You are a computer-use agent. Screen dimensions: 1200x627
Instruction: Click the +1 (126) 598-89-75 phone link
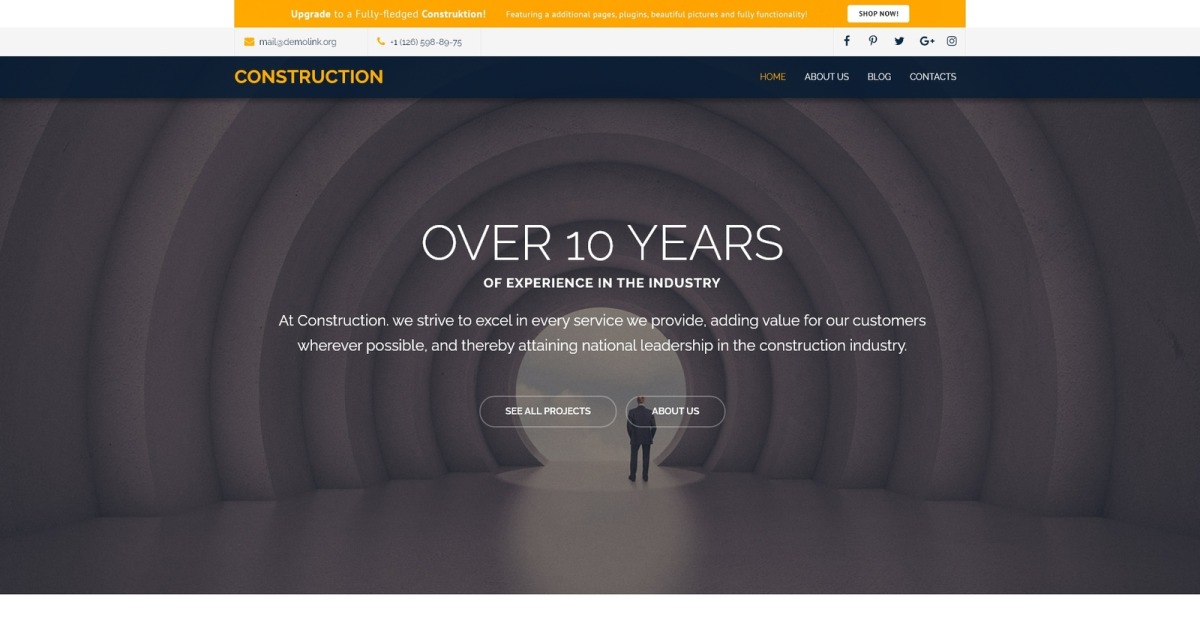coord(426,42)
